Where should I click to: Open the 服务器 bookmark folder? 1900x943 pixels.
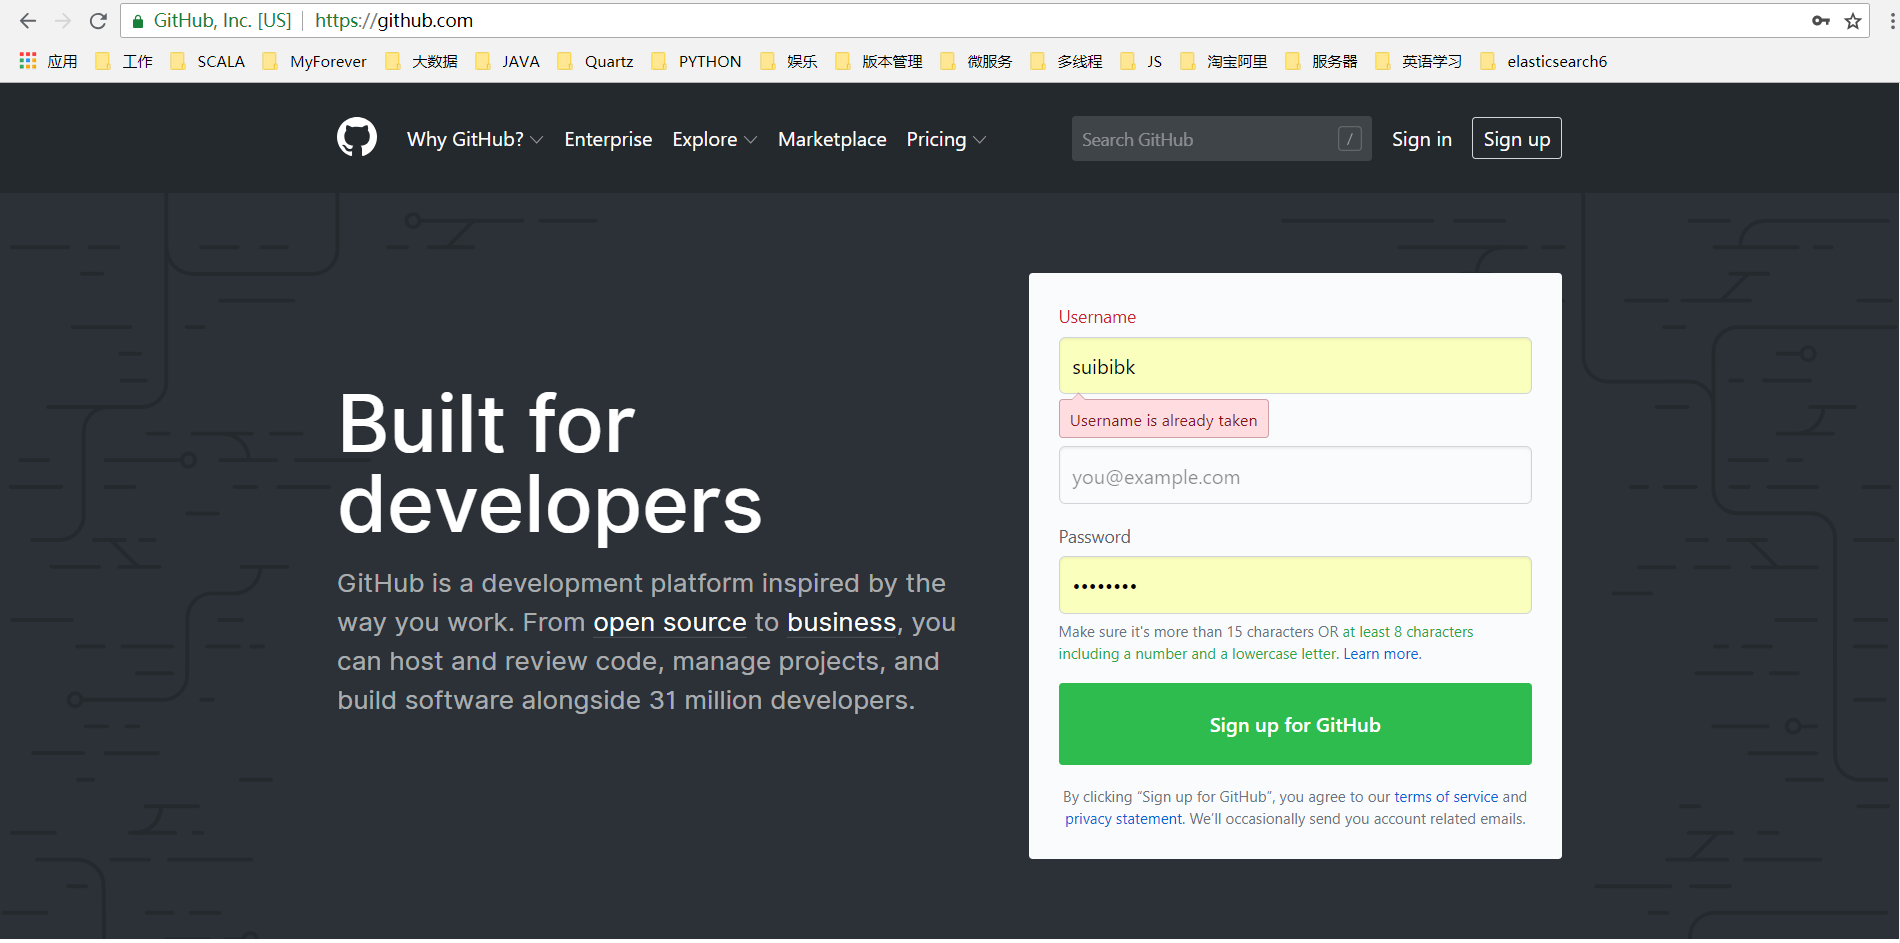tap(1321, 61)
